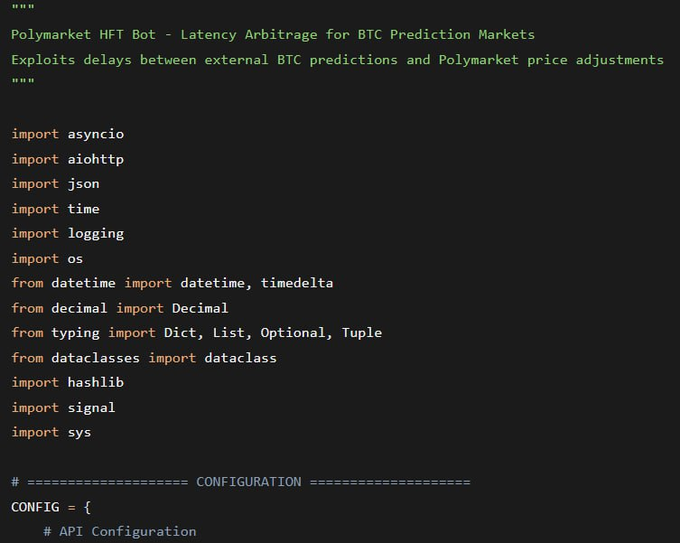Click on the 'import os' line
Image resolution: width=680 pixels, height=543 pixels.
click(x=47, y=258)
